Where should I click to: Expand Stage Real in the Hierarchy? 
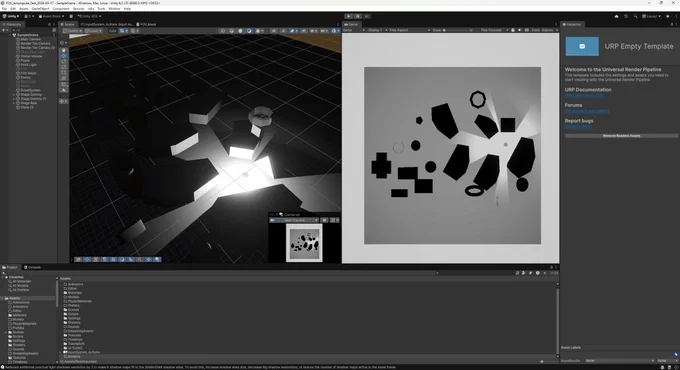tap(14, 103)
